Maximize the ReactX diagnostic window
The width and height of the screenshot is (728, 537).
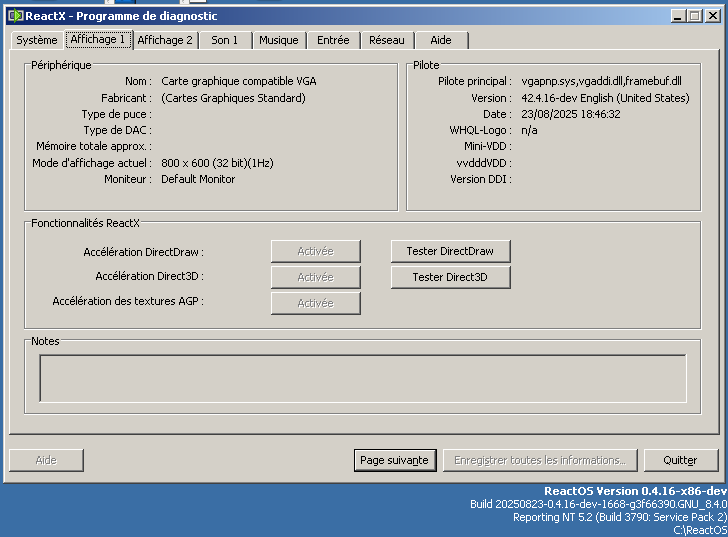coord(695,16)
